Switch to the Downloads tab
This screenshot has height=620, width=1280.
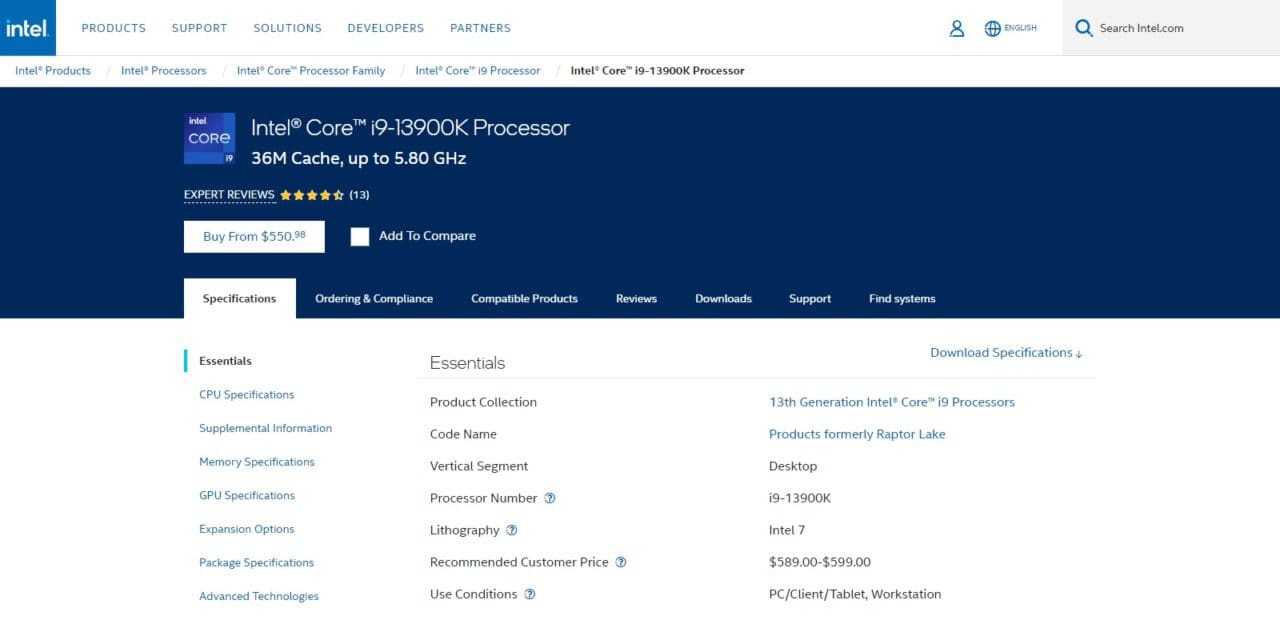coord(723,299)
